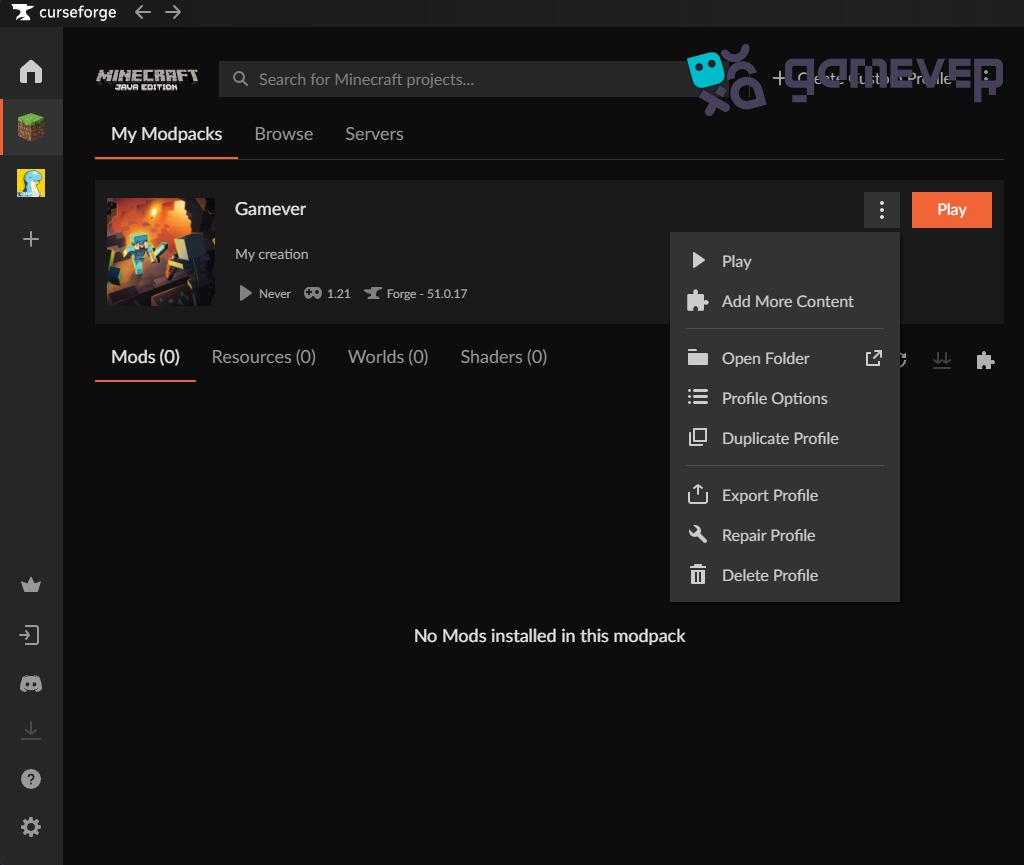Open the Shaders (0) tab
The width and height of the screenshot is (1024, 865).
[x=504, y=356]
